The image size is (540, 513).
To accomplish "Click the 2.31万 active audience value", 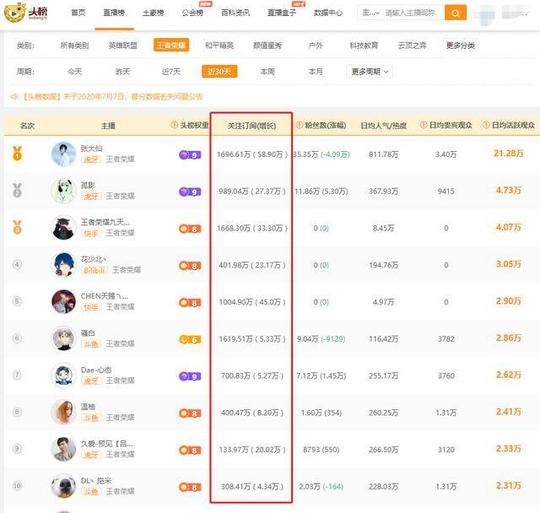I will tap(508, 486).
